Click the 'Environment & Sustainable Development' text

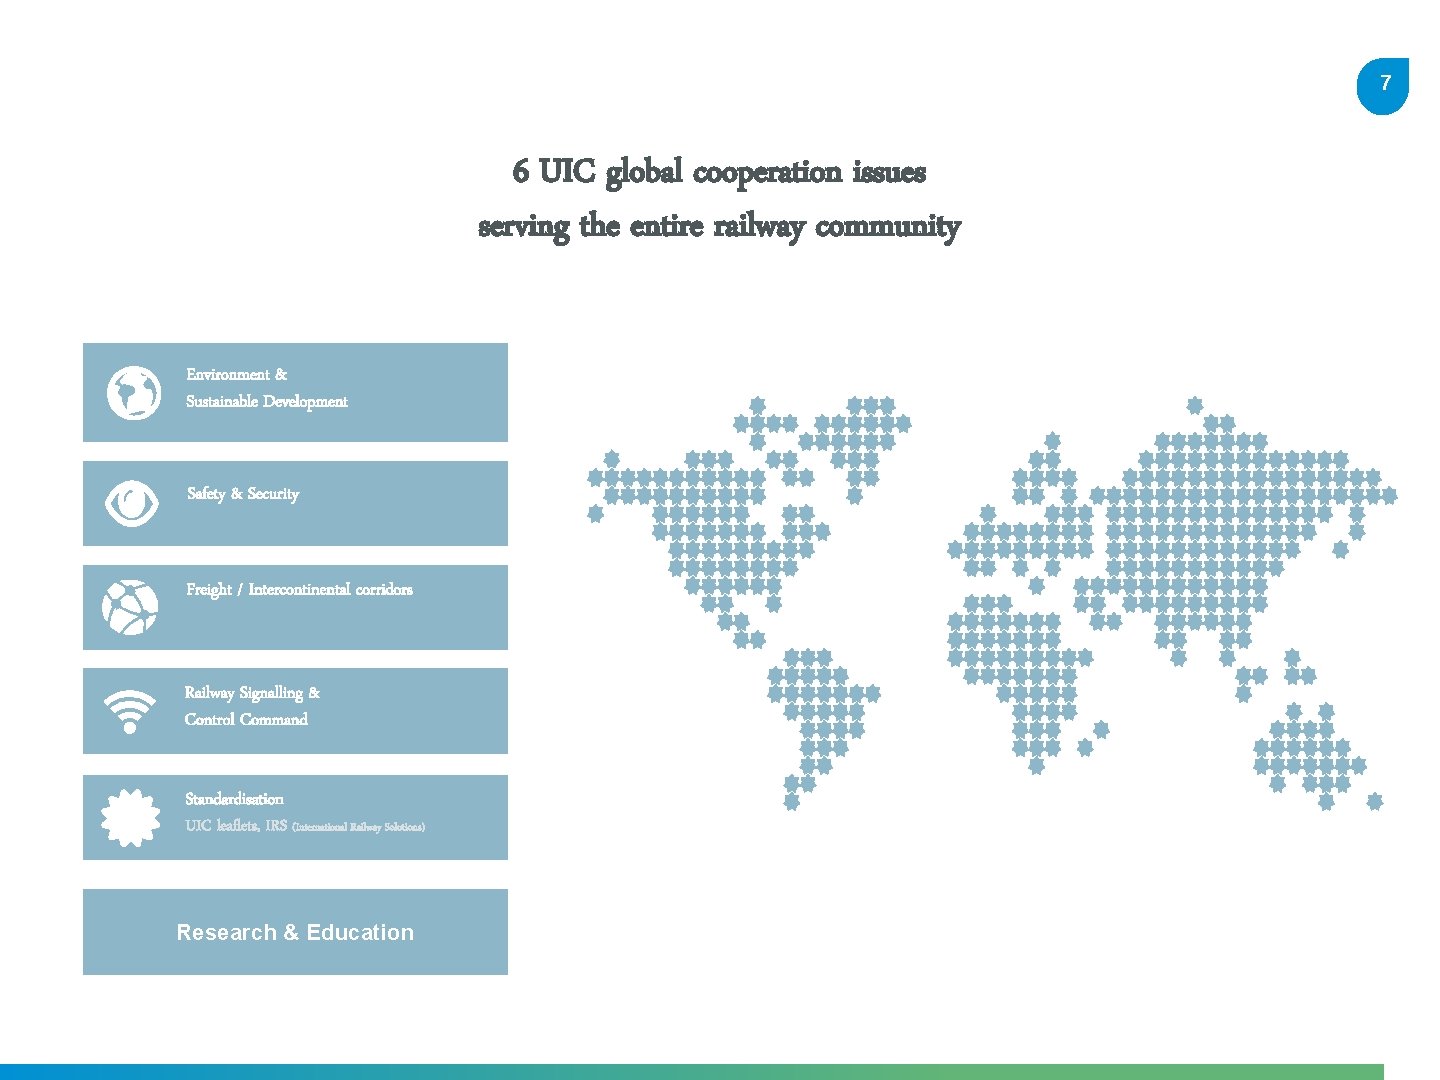(x=267, y=388)
